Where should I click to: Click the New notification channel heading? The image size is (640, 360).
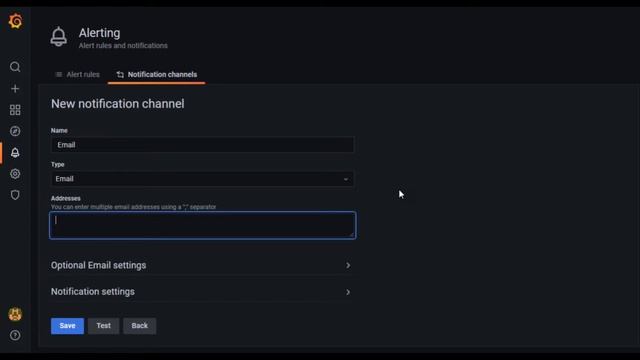tap(118, 104)
